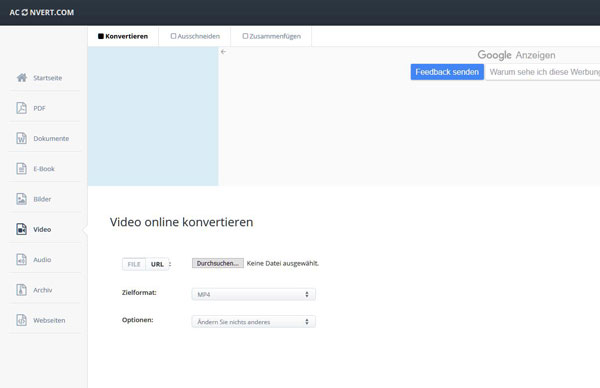Click the ACONVERT.COM logo
The image size is (600, 388).
[42, 12]
